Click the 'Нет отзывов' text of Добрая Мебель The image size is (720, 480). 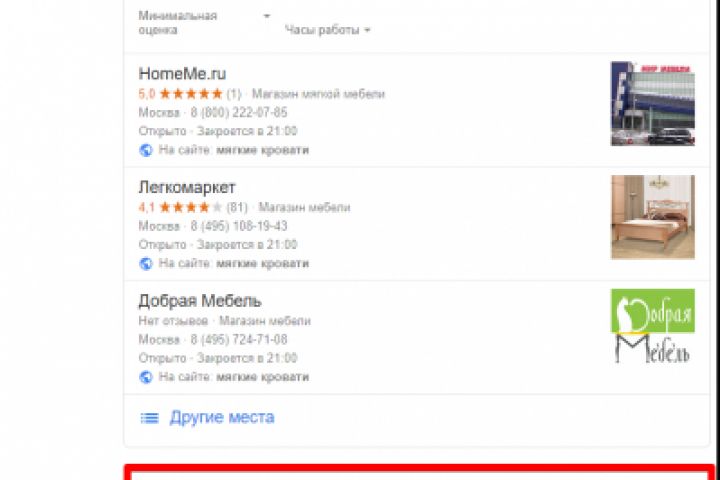pos(173,321)
